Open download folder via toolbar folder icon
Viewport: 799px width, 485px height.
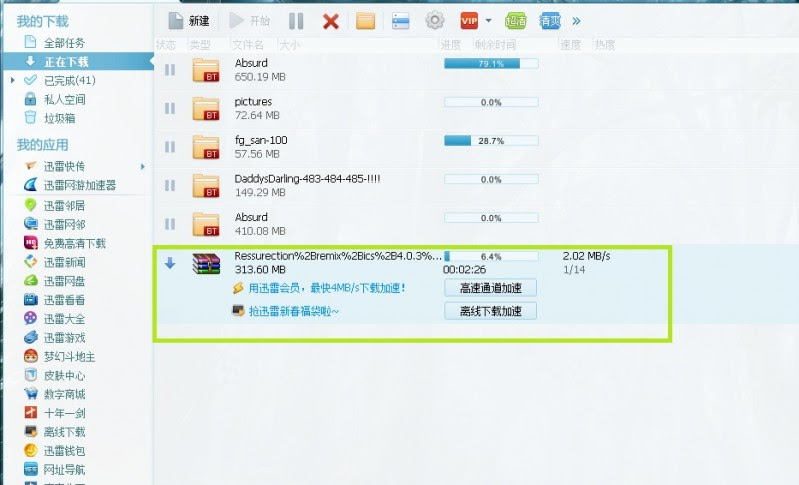click(x=365, y=21)
